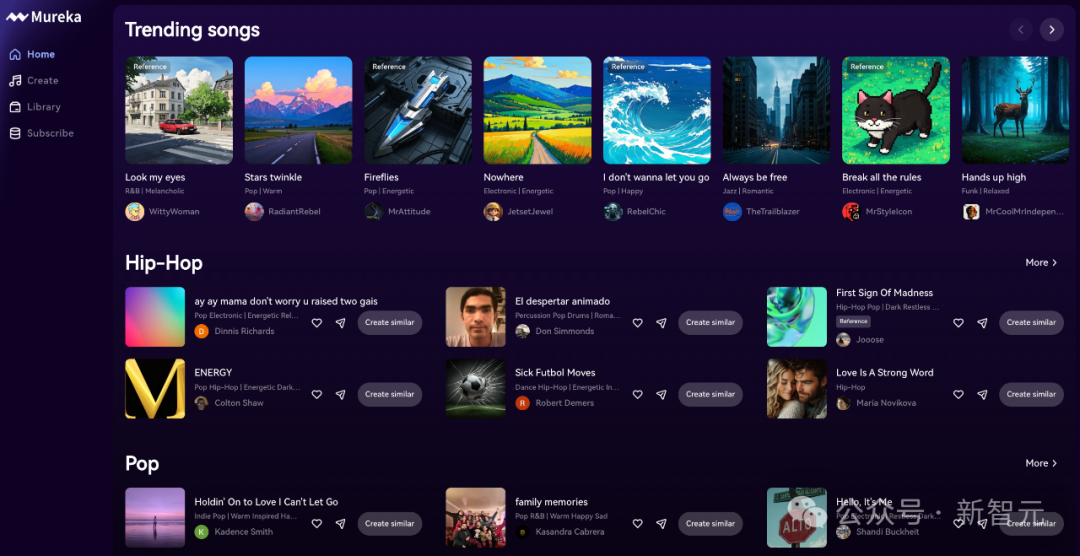Click share icon for Love Is A Strong Word
1080x556 pixels.
(982, 395)
